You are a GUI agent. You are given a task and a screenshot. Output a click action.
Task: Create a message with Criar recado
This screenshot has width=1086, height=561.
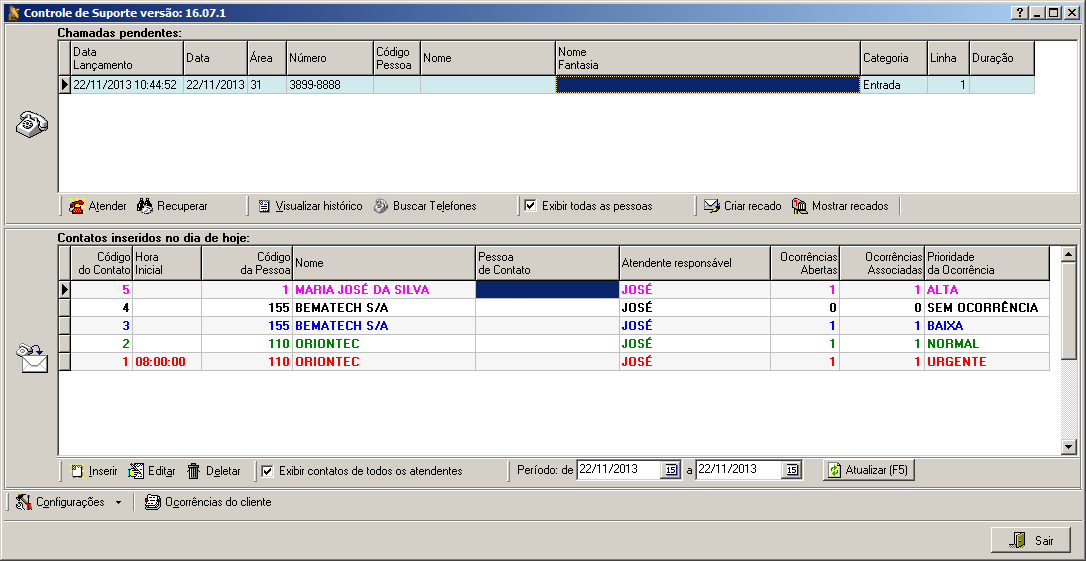pos(742,206)
